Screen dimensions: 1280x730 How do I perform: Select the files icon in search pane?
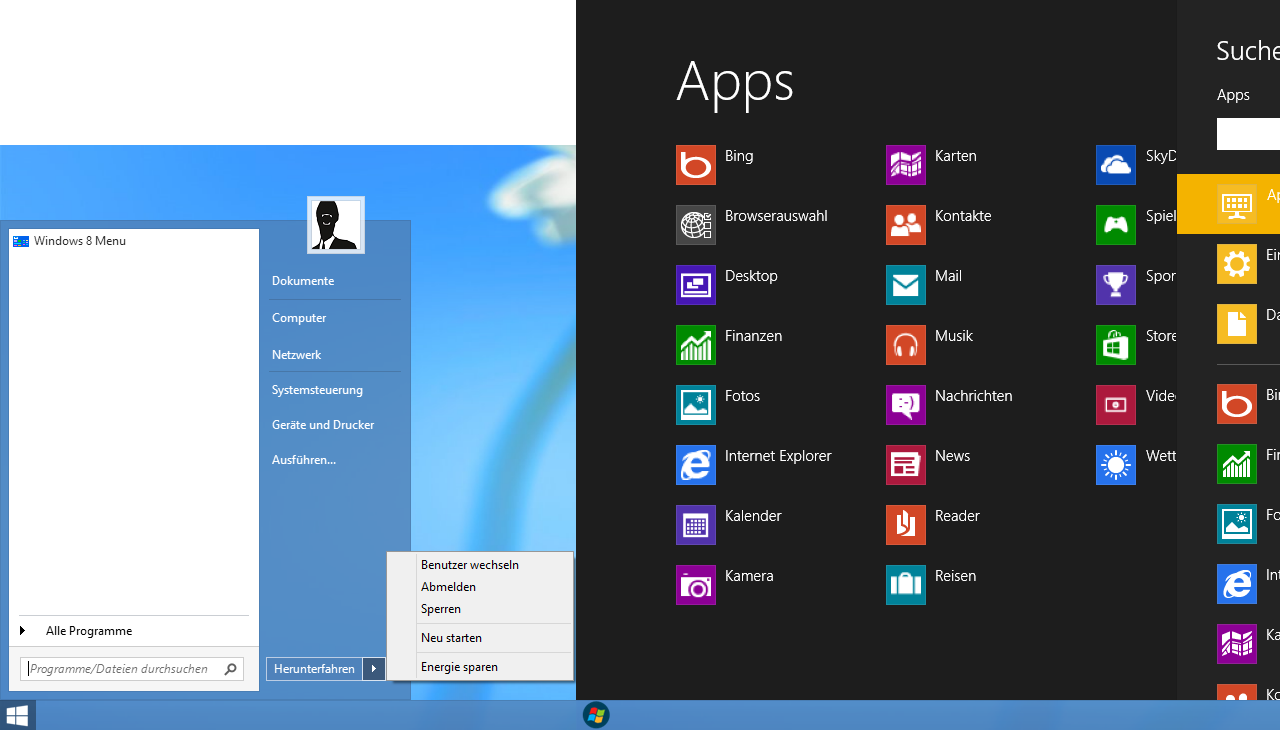pyautogui.click(x=1237, y=324)
